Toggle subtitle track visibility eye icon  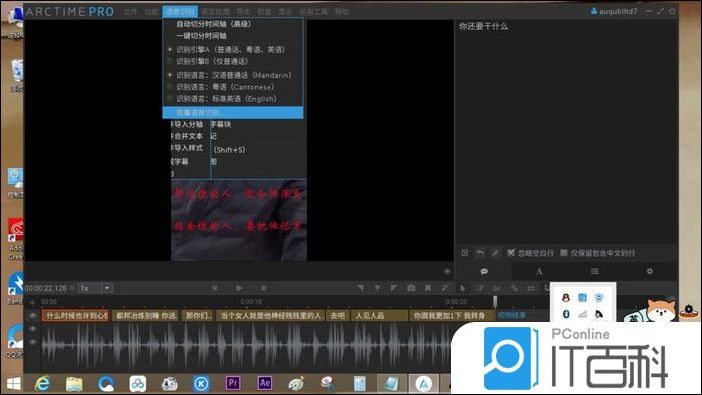pyautogui.click(x=33, y=316)
